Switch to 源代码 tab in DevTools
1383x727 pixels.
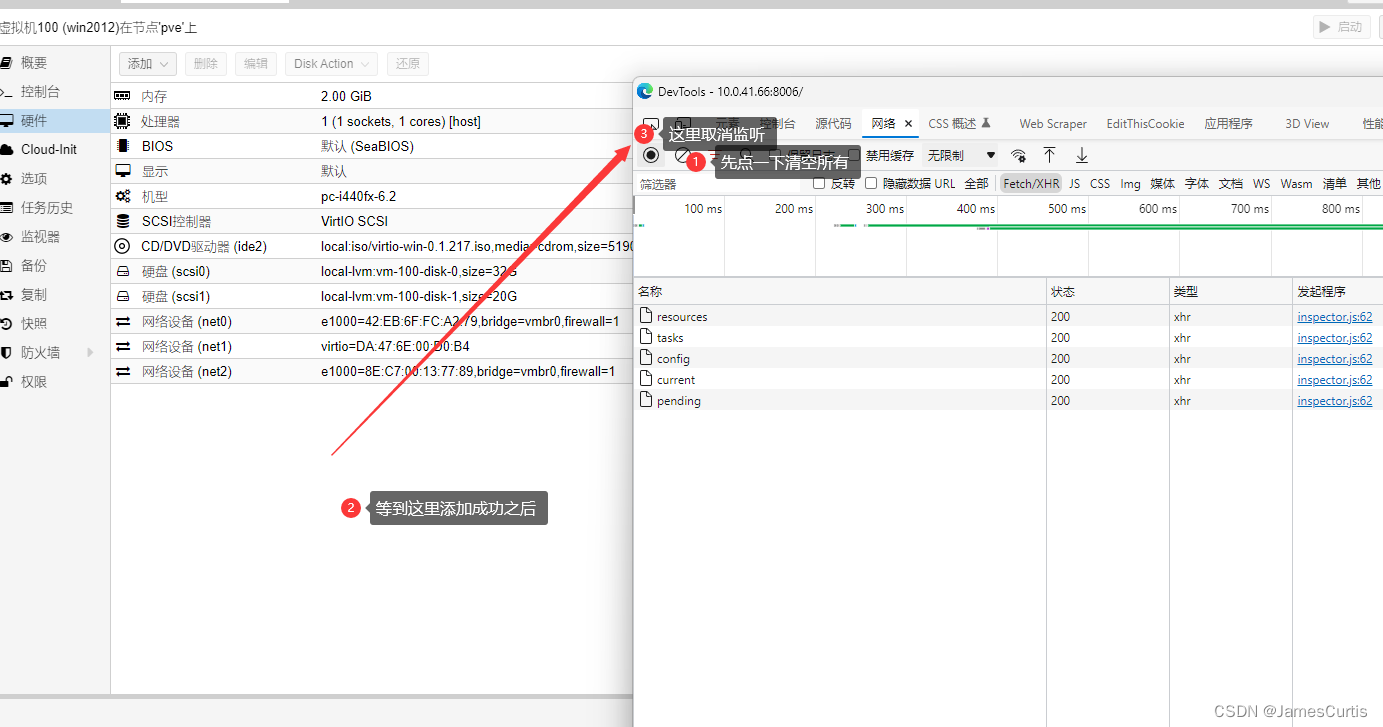click(x=833, y=124)
